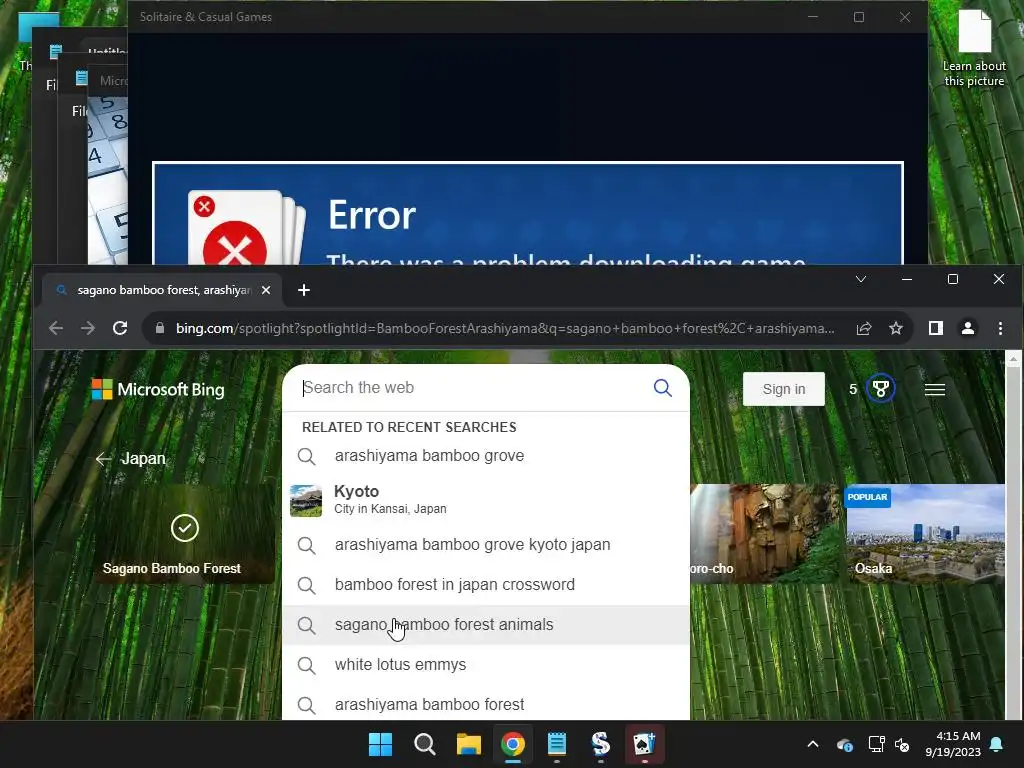The image size is (1024, 768).
Task: Open taskbar Search
Action: pos(424,744)
